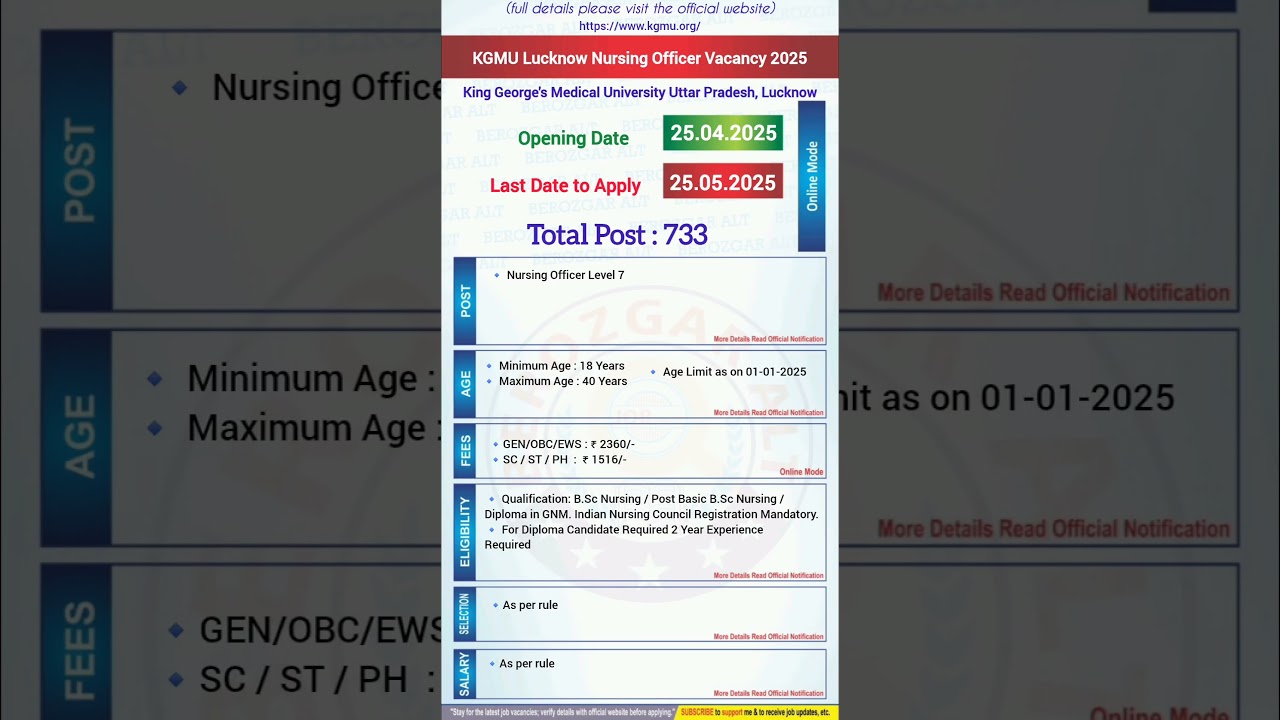This screenshot has height=720, width=1280.
Task: Click the red 'Online Mode' text in the FEES box
Action: [801, 472]
